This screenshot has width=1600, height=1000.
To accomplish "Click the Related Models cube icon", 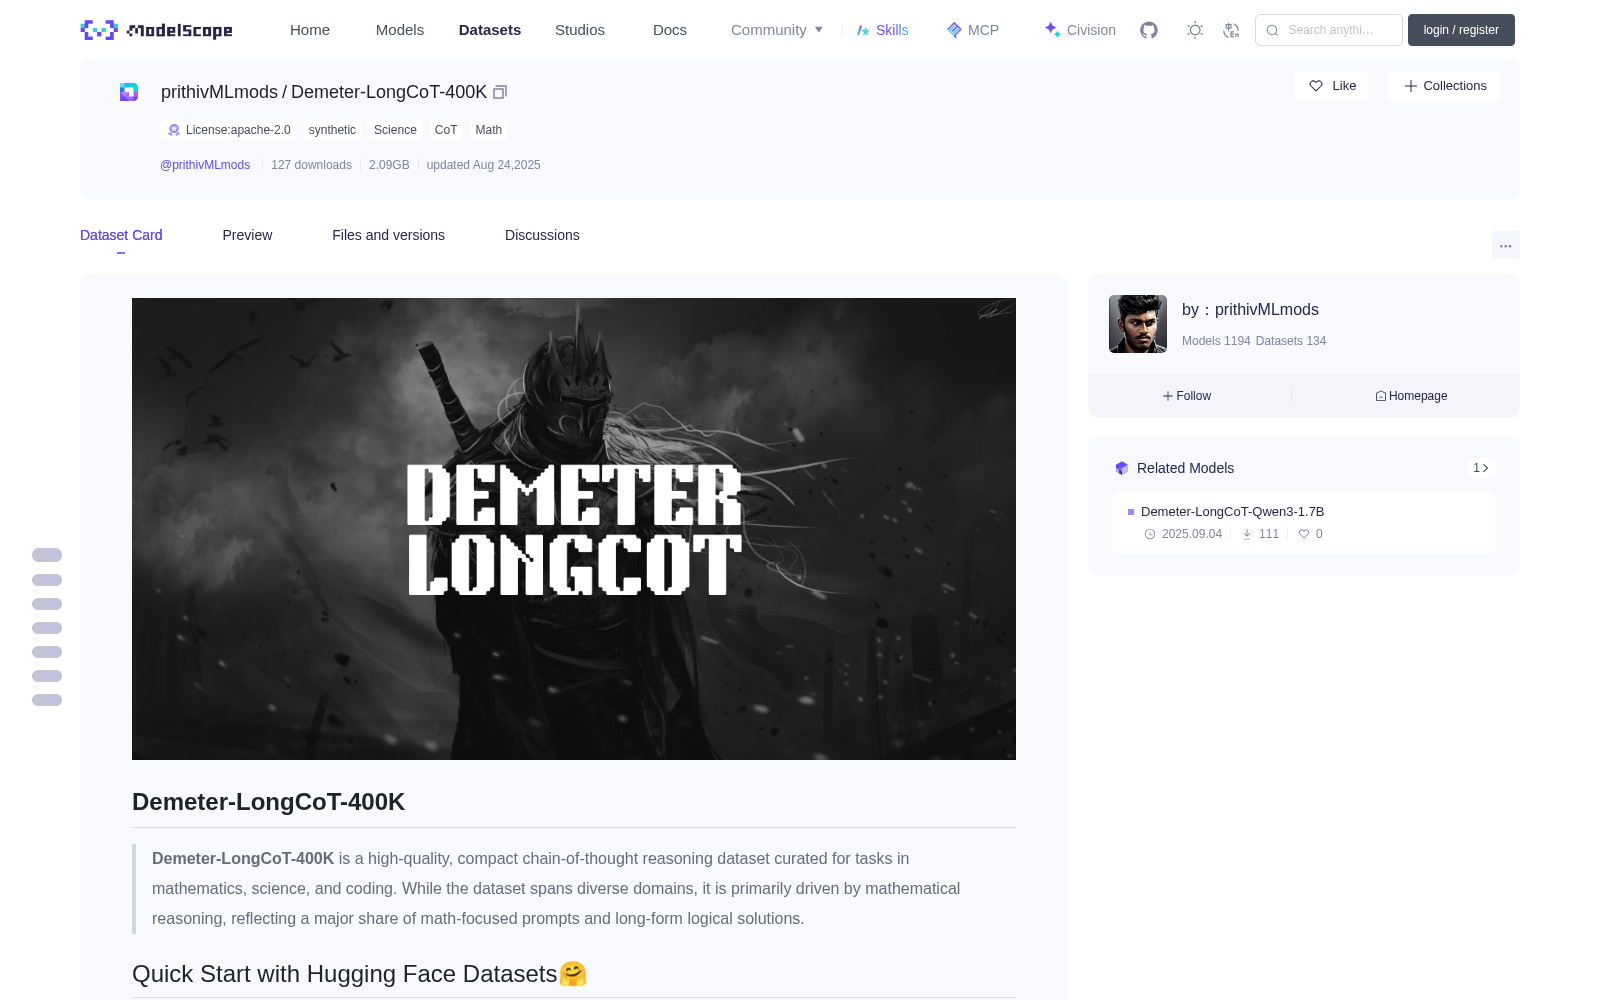I will (1122, 468).
